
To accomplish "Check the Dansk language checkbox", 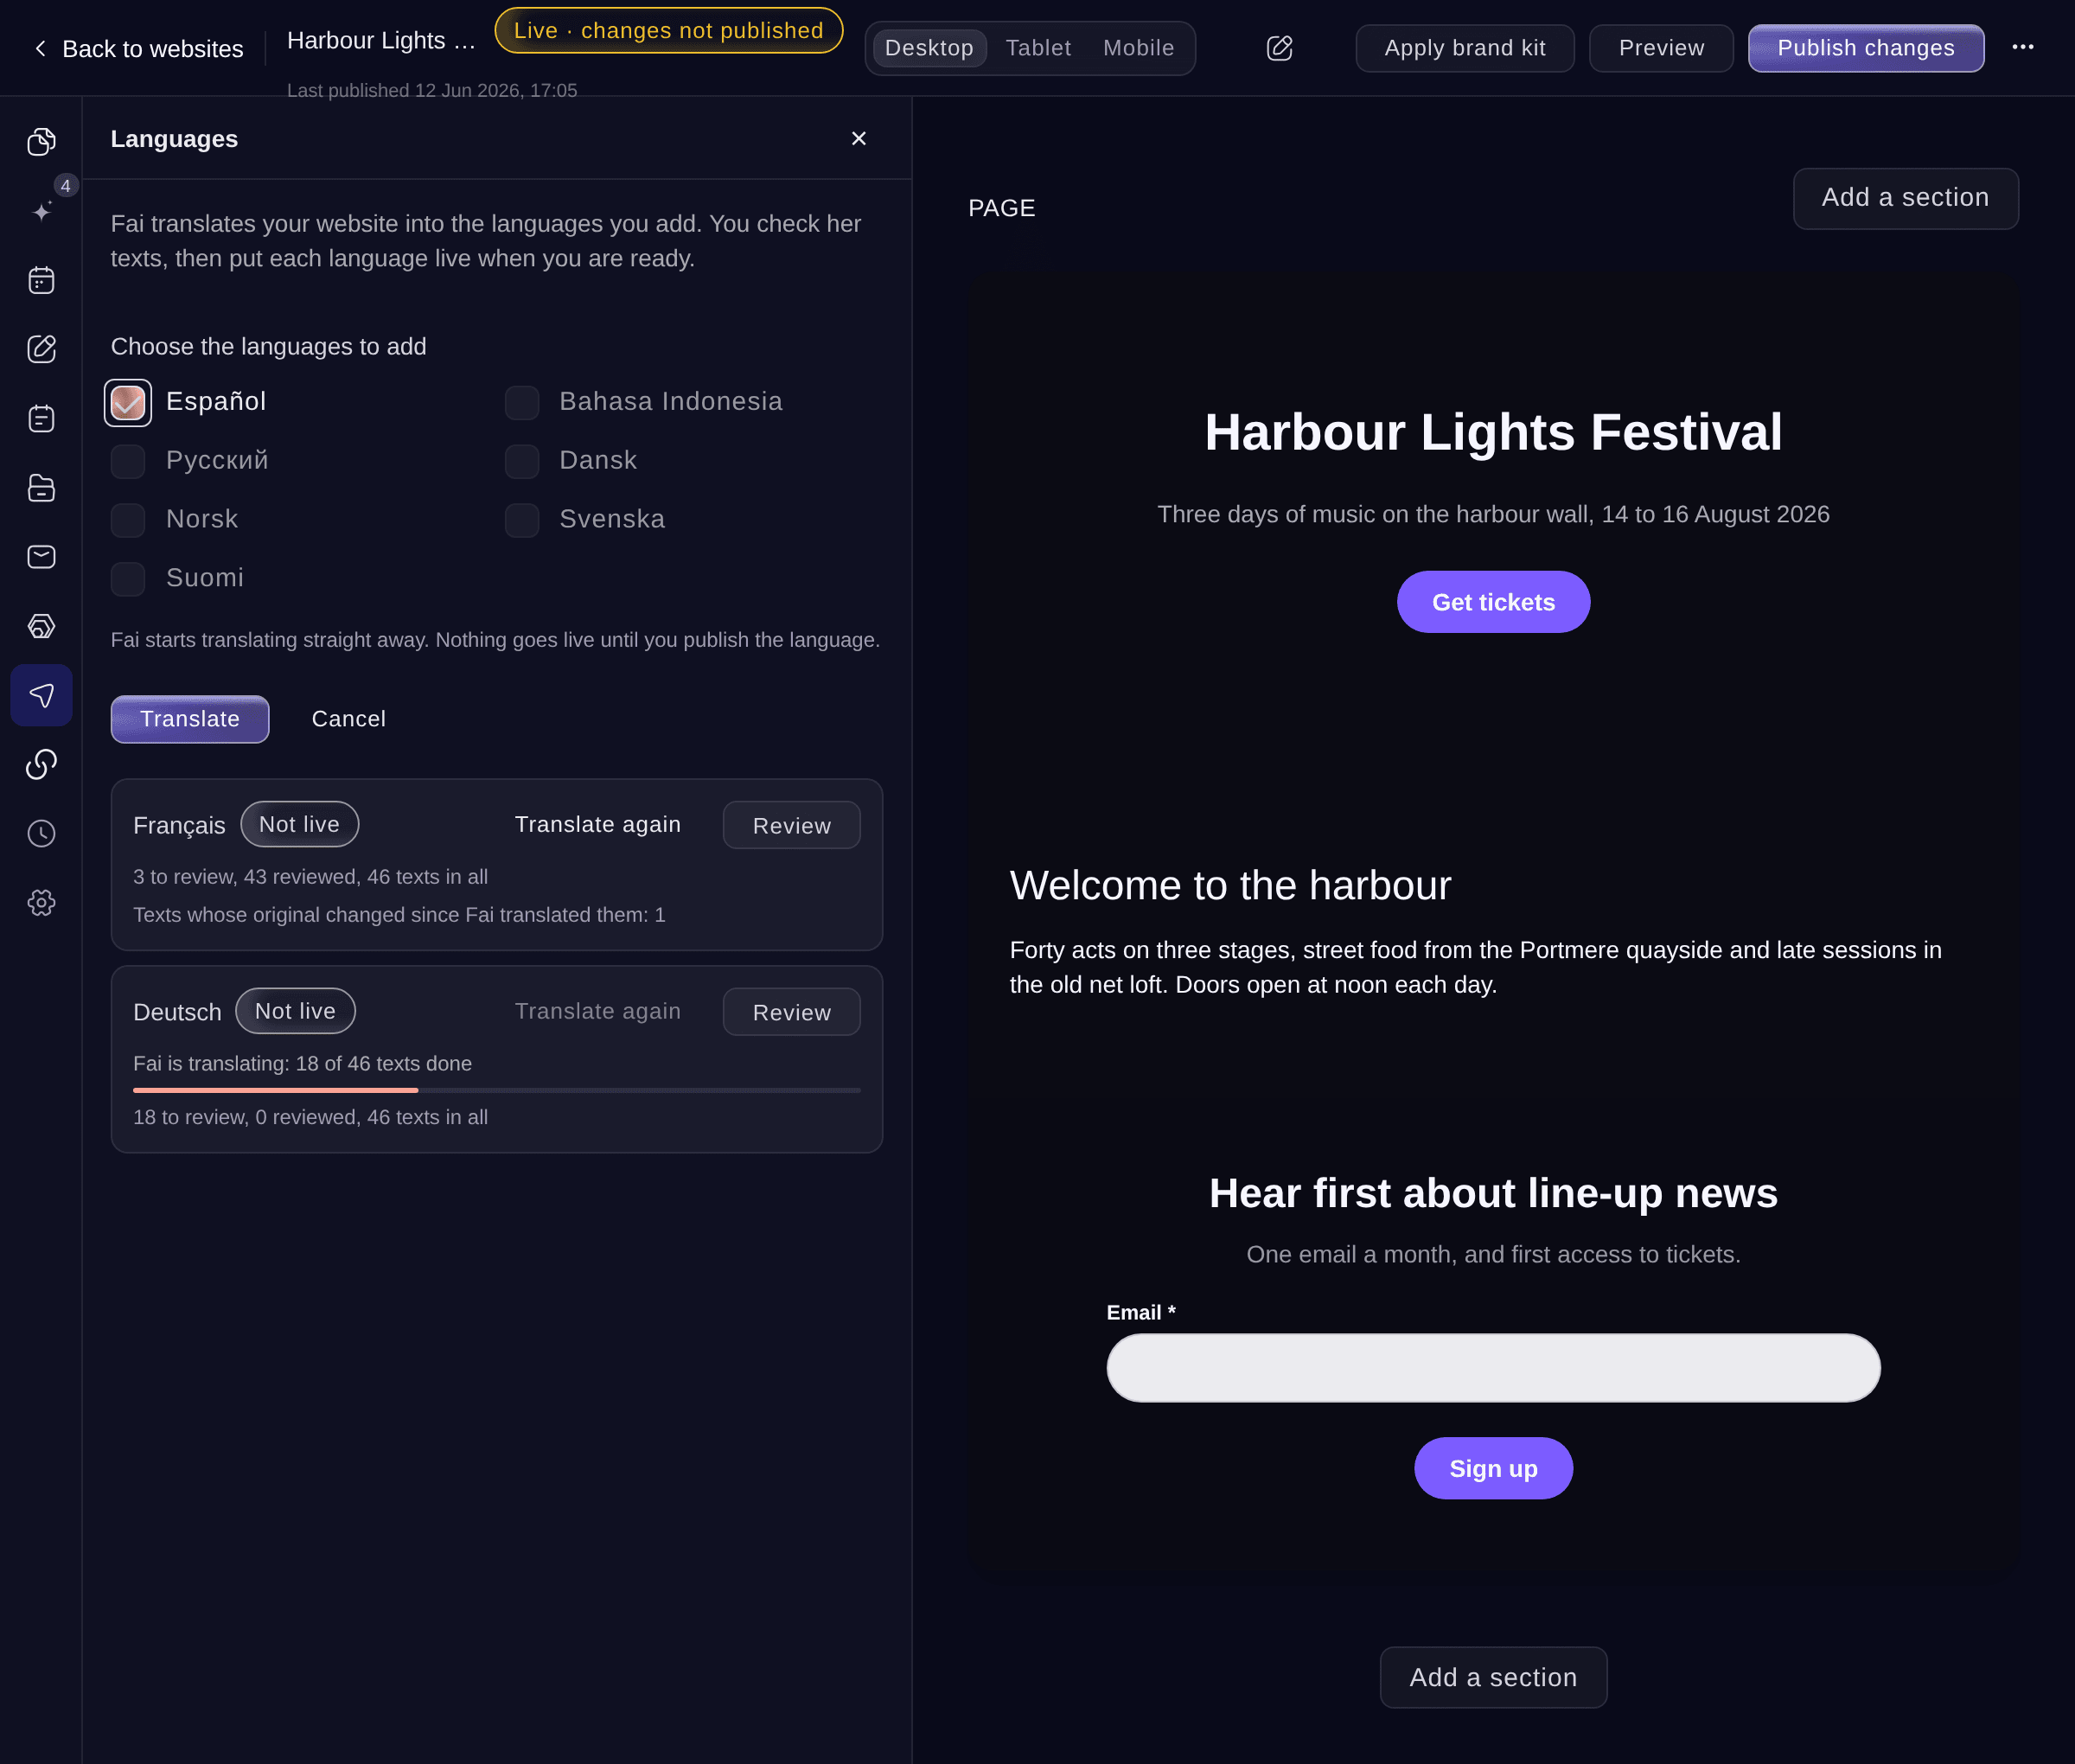I will pyautogui.click(x=522, y=461).
